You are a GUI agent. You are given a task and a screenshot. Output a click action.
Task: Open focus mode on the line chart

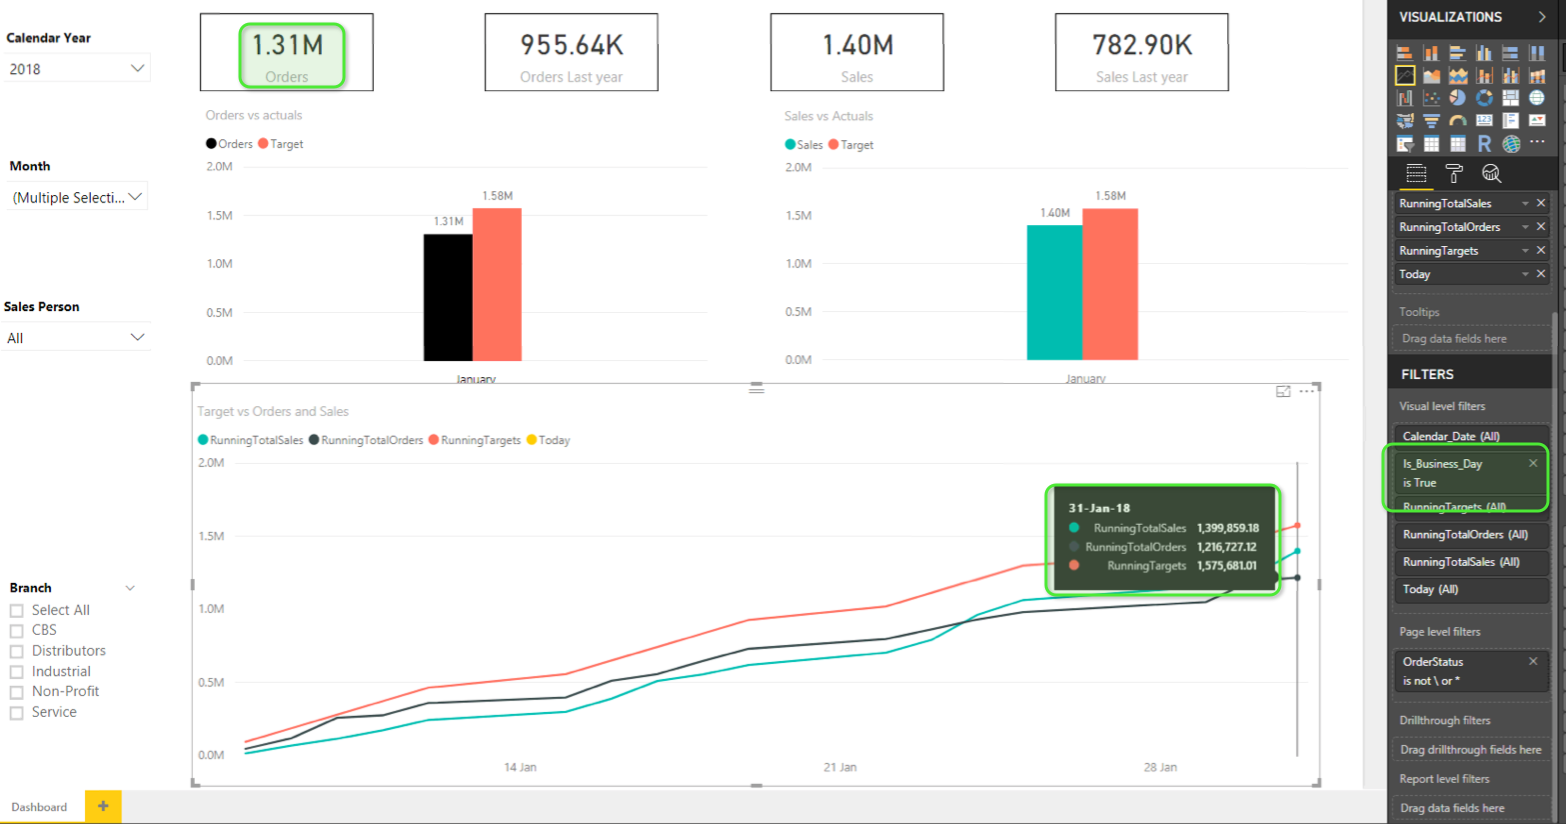[1283, 392]
